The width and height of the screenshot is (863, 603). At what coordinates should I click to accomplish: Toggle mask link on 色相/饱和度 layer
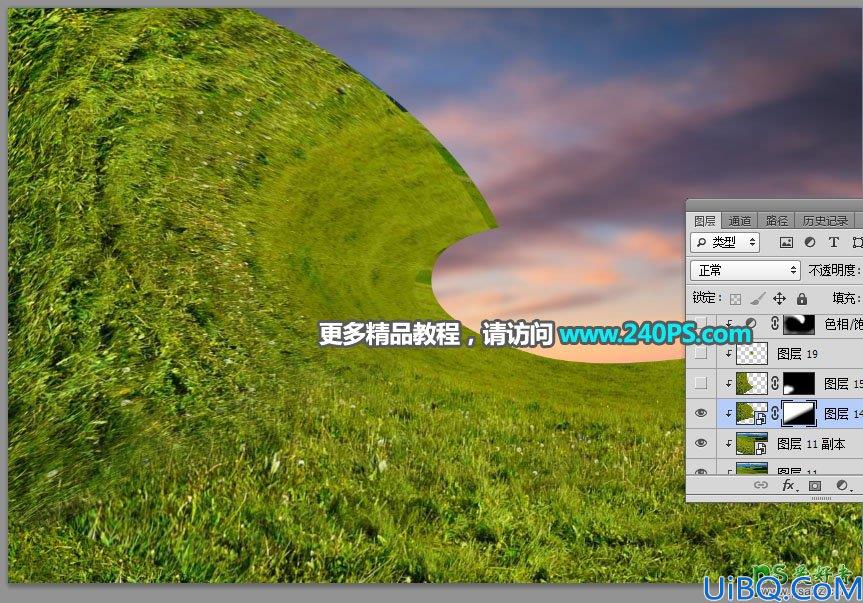pos(775,324)
